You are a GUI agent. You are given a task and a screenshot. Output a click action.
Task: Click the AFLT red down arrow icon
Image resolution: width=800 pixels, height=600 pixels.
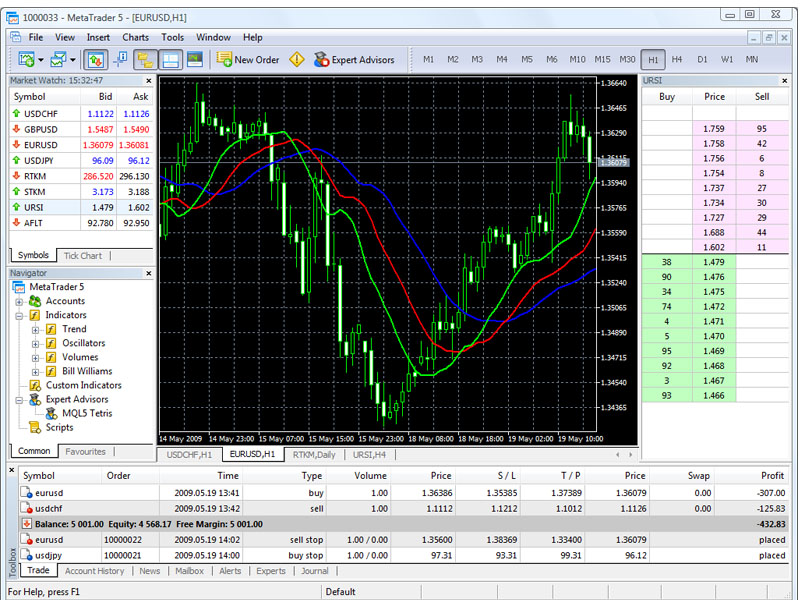pyautogui.click(x=16, y=222)
